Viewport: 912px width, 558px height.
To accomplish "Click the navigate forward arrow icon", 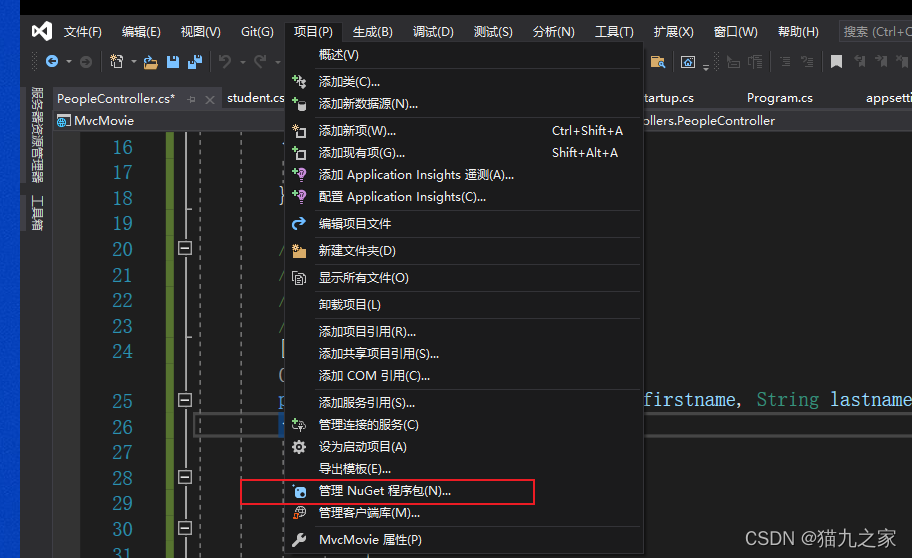I will click(x=86, y=62).
